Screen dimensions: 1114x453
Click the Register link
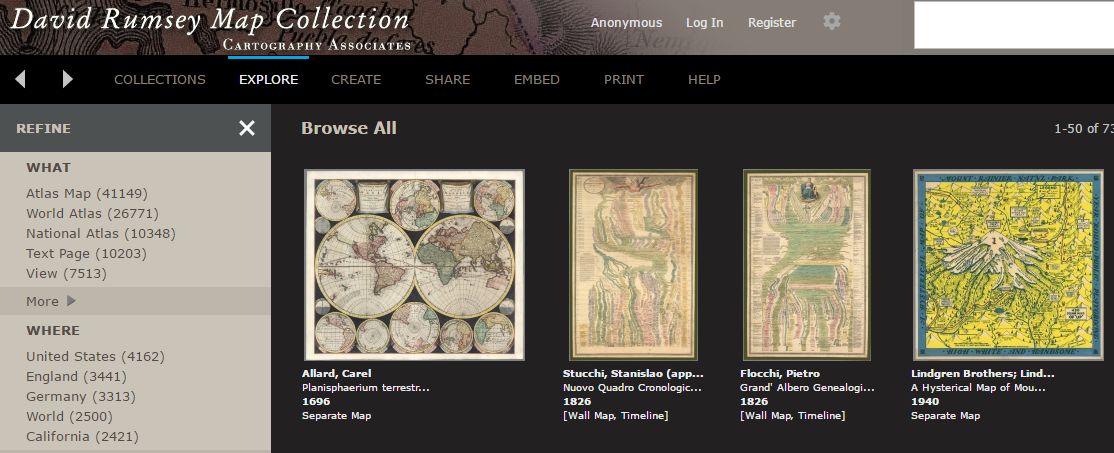[x=772, y=23]
